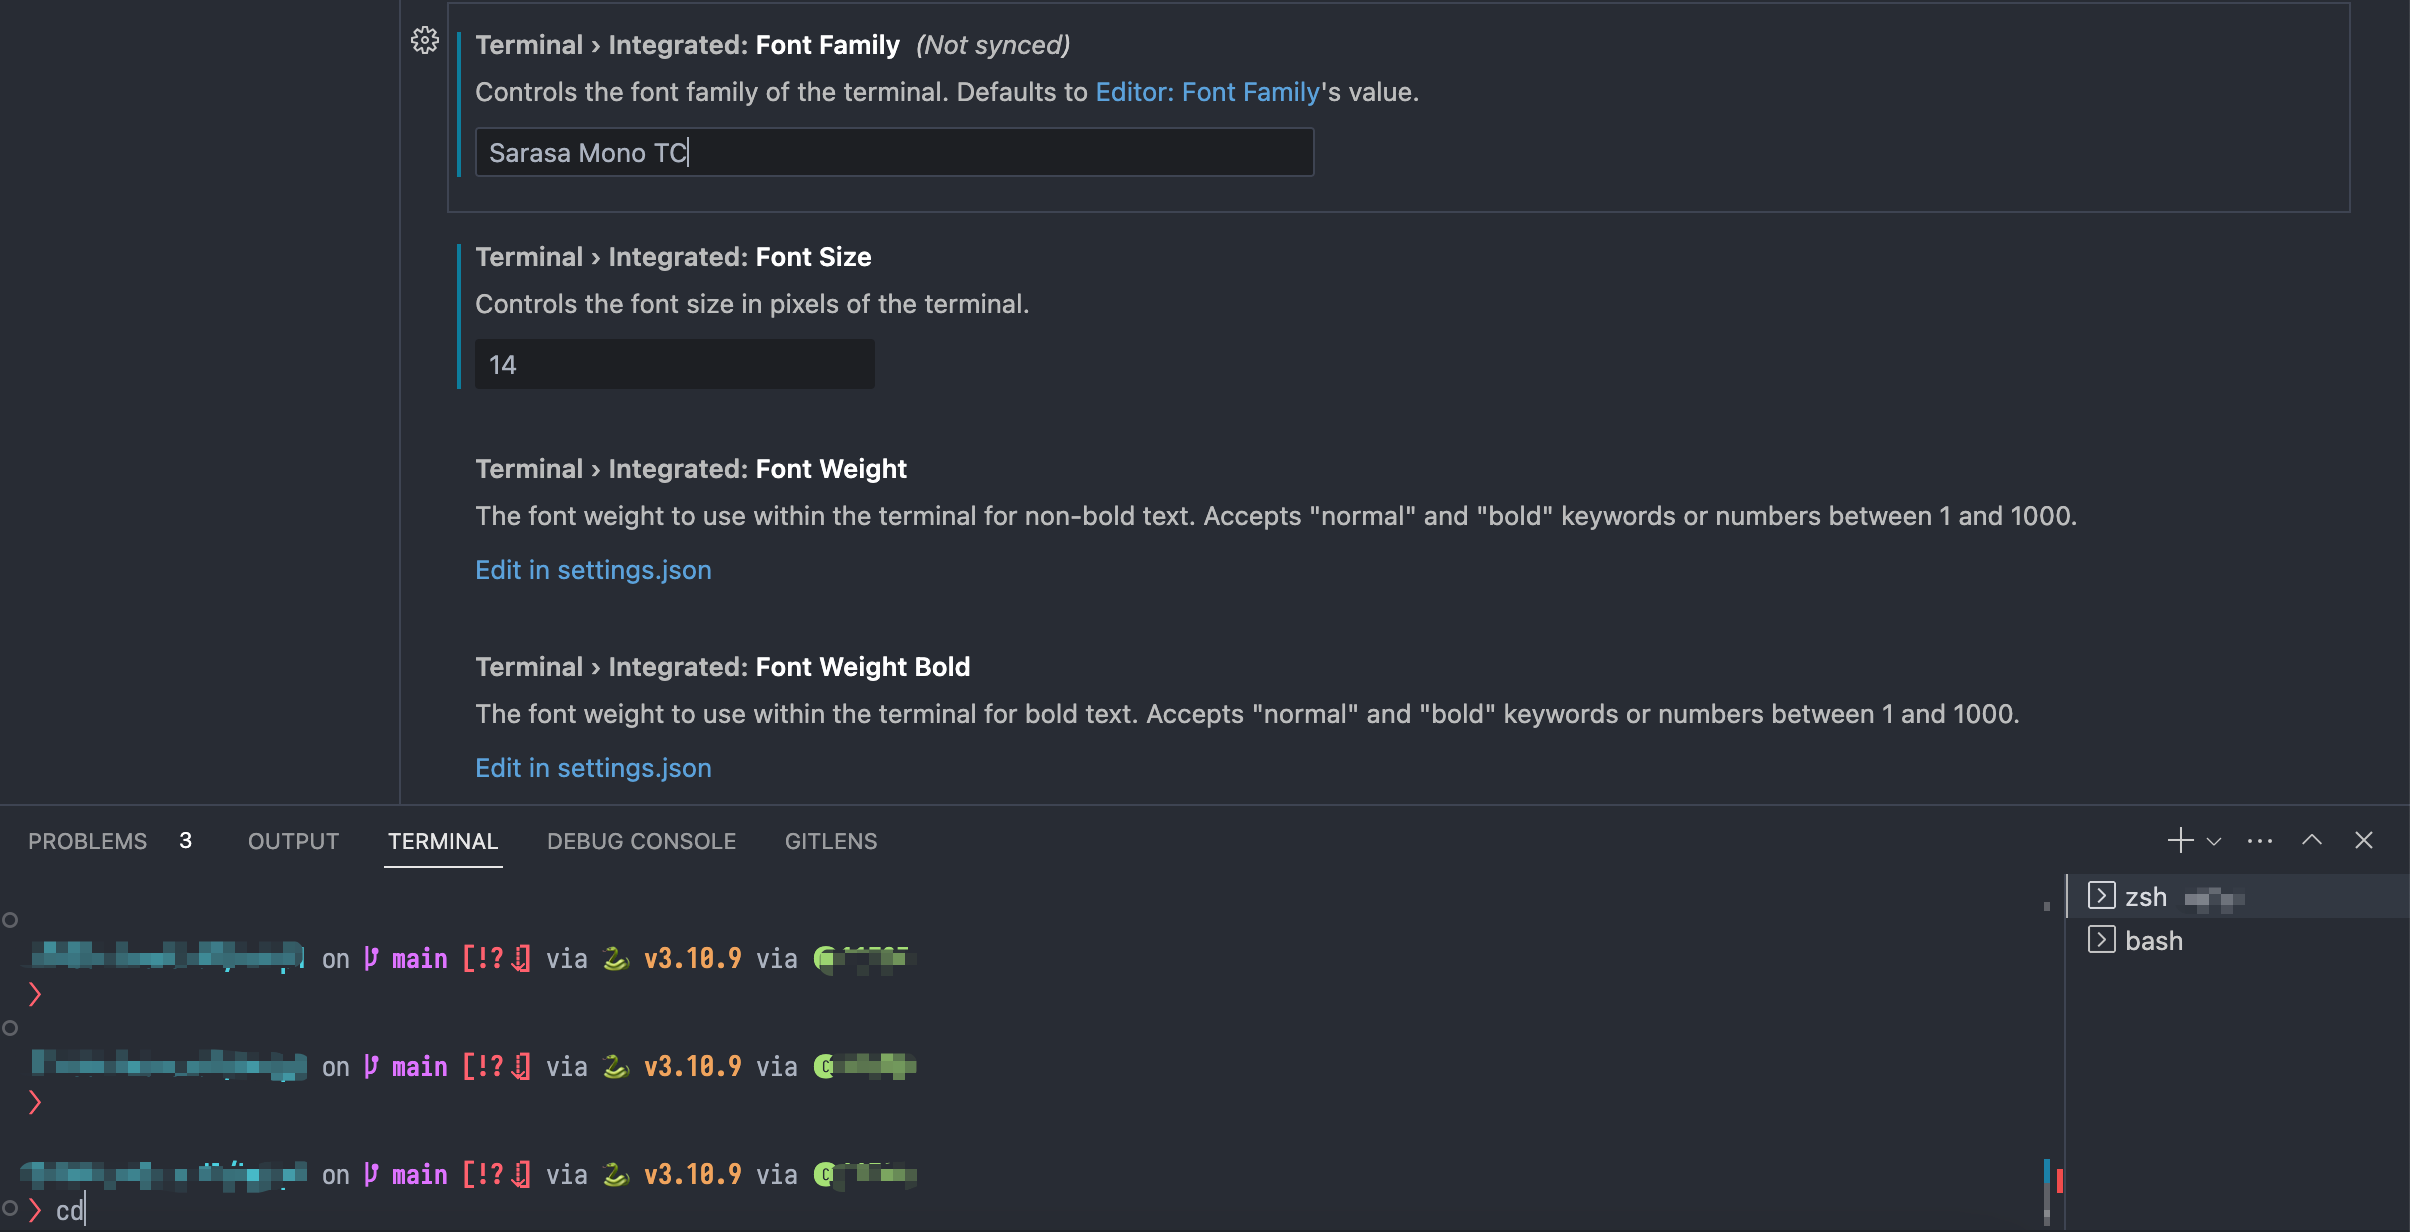
Task: Click the terminal prompt next to cd
Action: click(x=36, y=1210)
